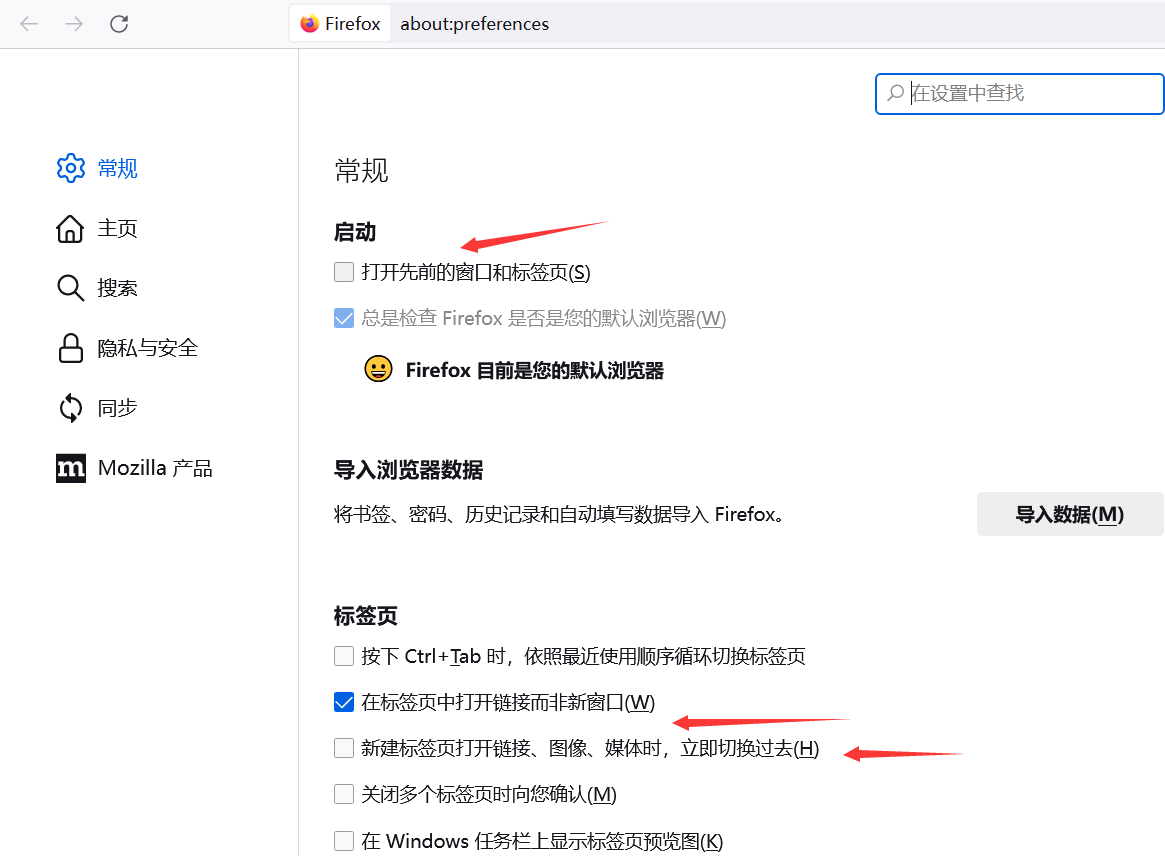Uncheck 在标签页中打开链接而非新窗口

point(344,702)
